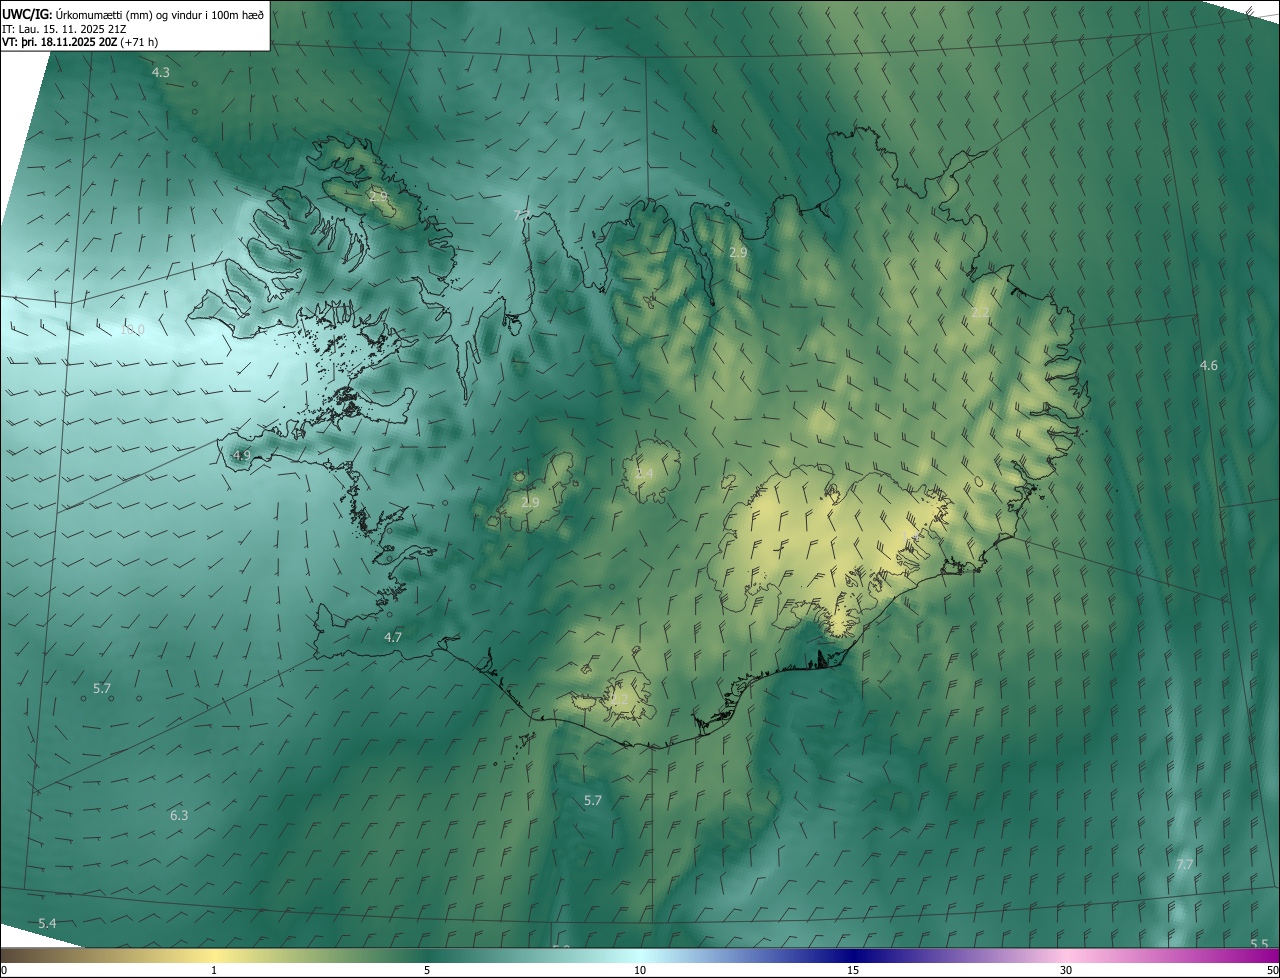Click the 4.6 value label east of Iceland

[1209, 365]
